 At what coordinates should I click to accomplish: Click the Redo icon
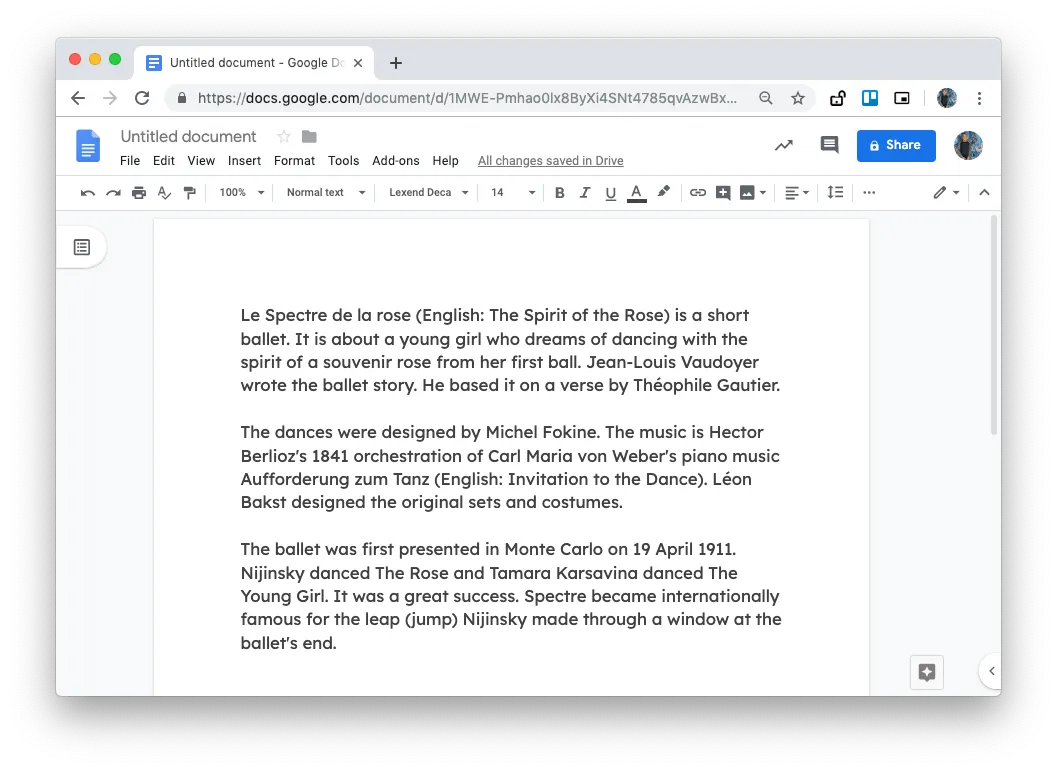113,192
